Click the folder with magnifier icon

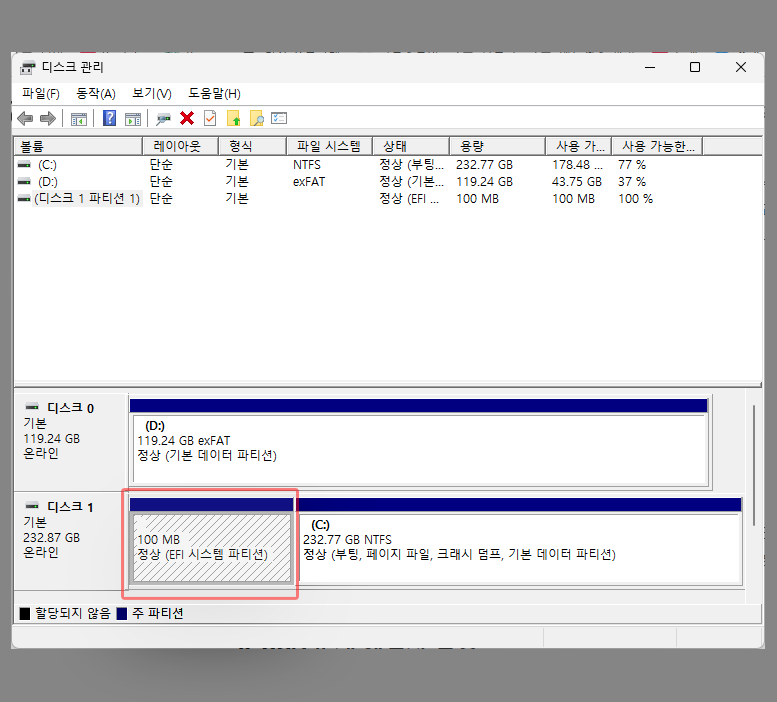257,118
